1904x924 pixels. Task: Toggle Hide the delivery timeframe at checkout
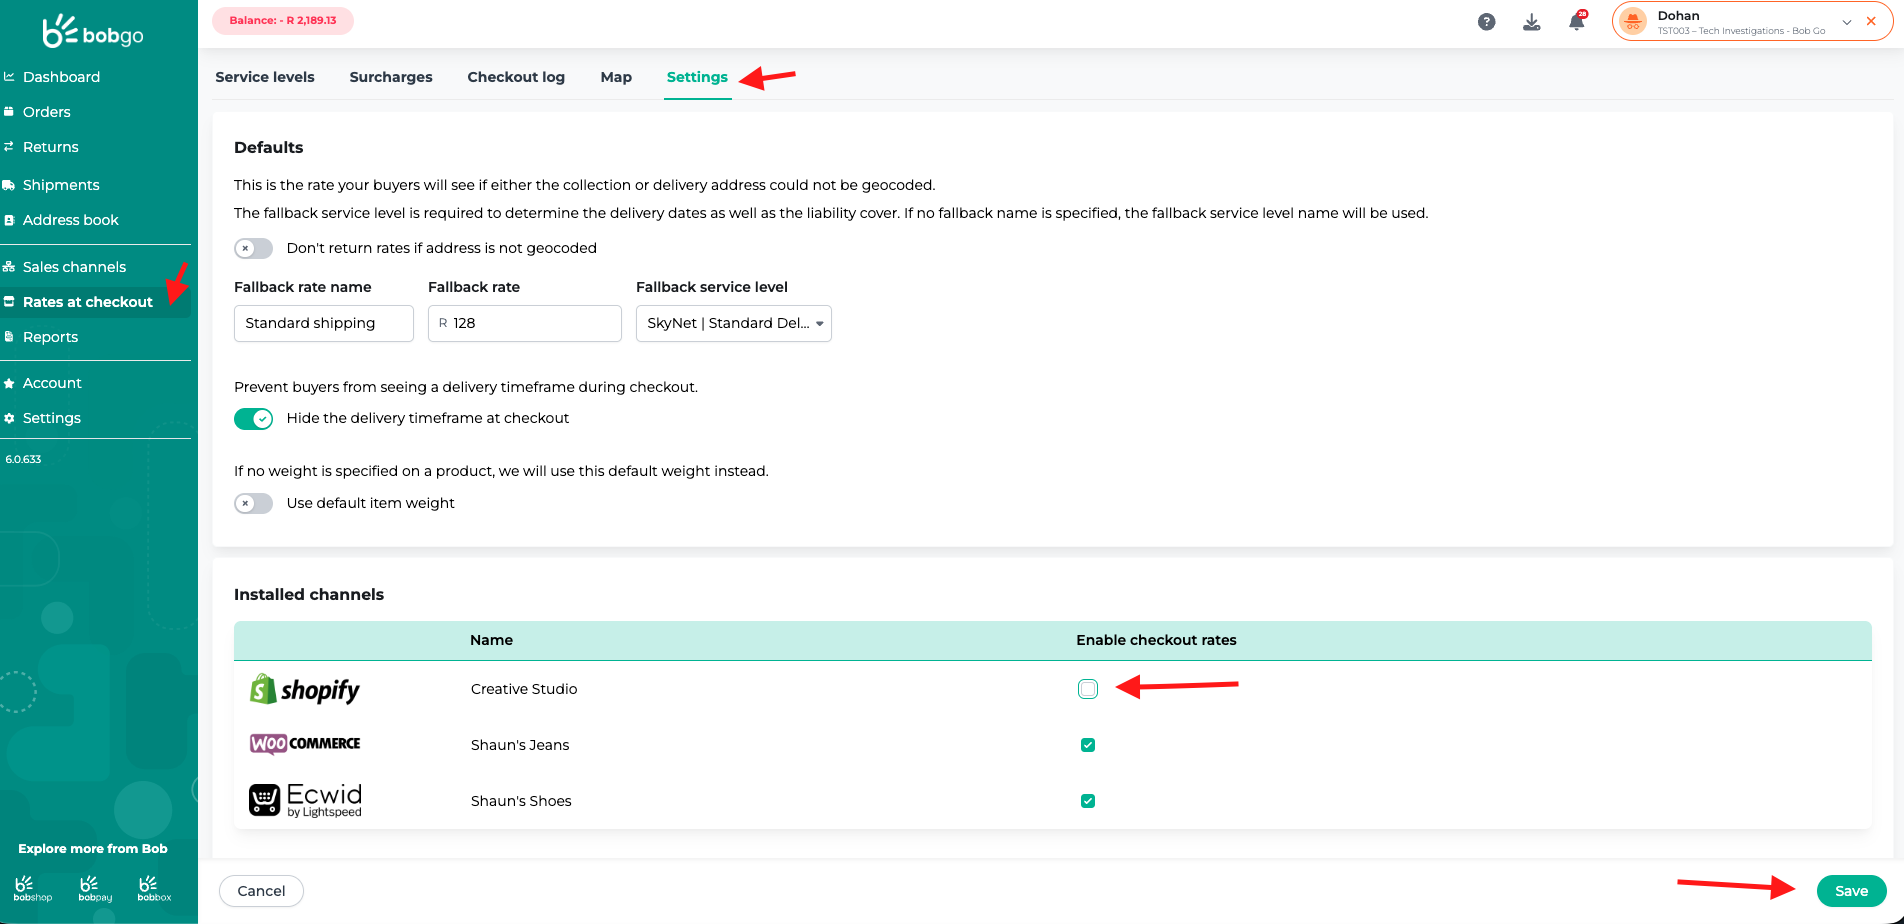[254, 419]
